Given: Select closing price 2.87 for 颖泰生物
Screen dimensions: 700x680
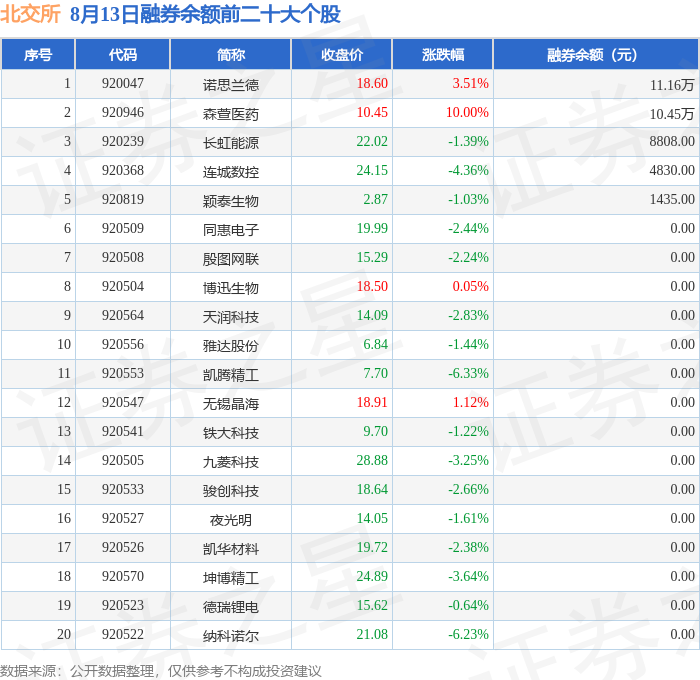Looking at the screenshot, I should pos(375,200).
